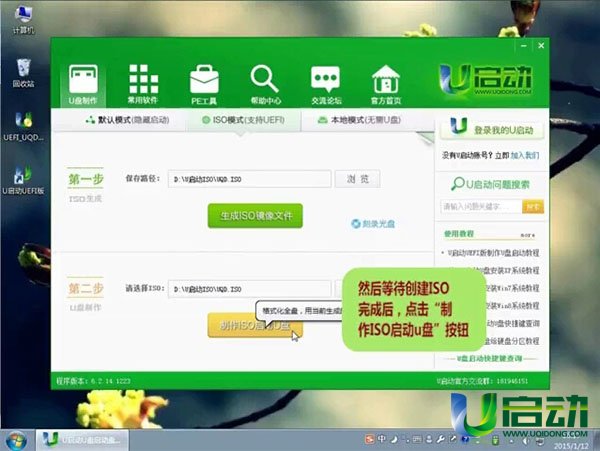
Task: Click the 程序版本 text in status bar
Action: coord(93,381)
